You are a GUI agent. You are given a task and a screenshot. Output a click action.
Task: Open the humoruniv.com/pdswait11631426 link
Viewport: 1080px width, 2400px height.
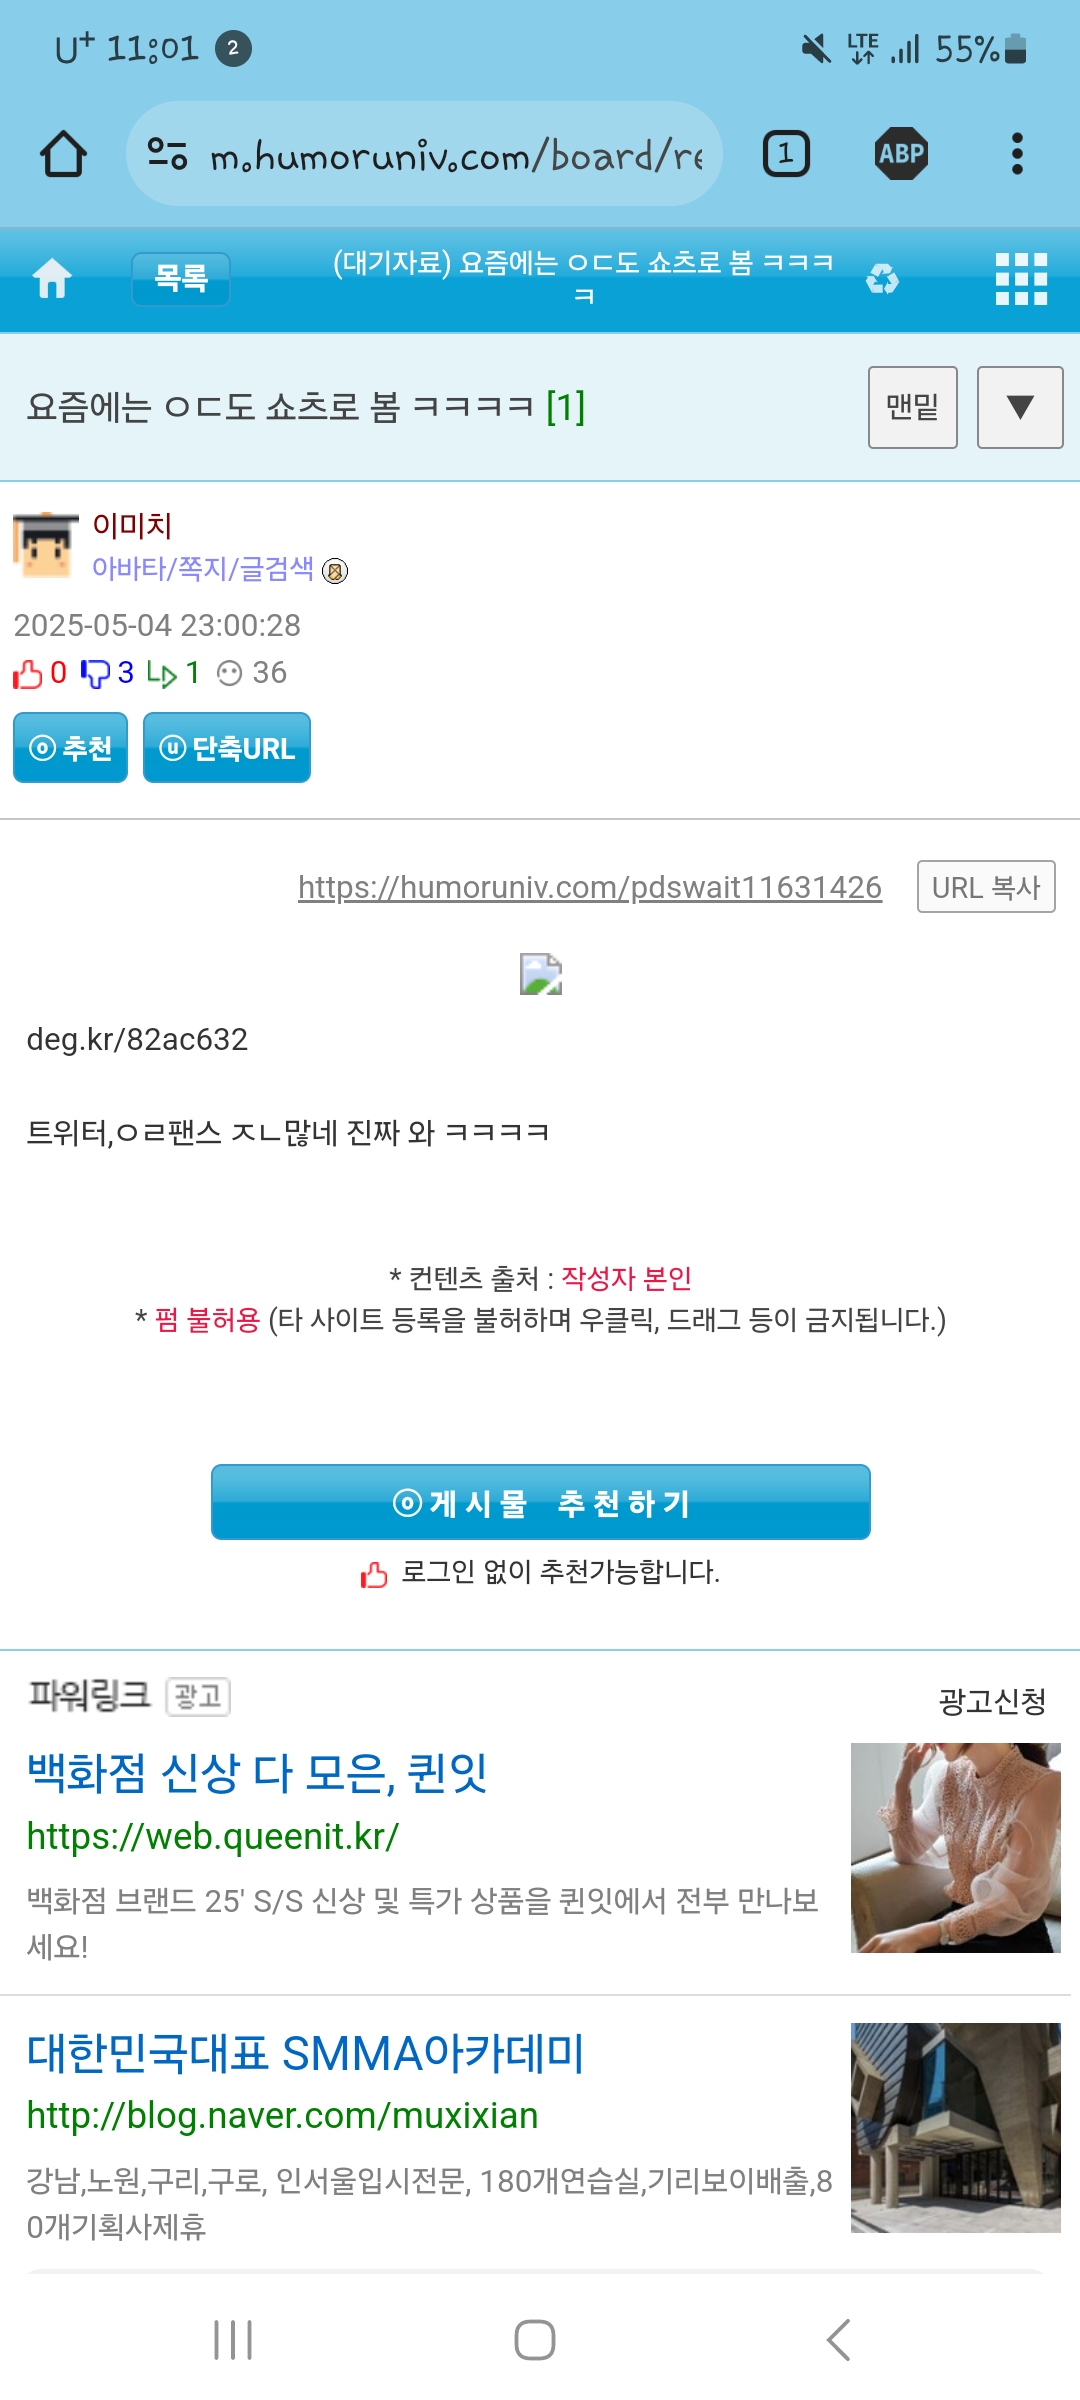coord(590,887)
